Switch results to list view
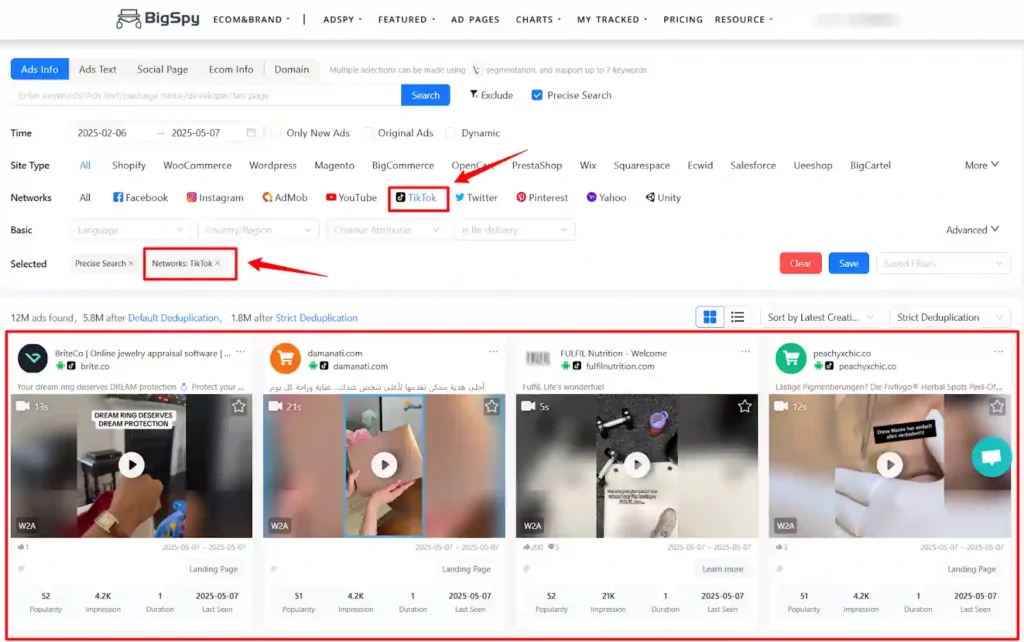Screen dimensions: 1024x642 tap(738, 316)
